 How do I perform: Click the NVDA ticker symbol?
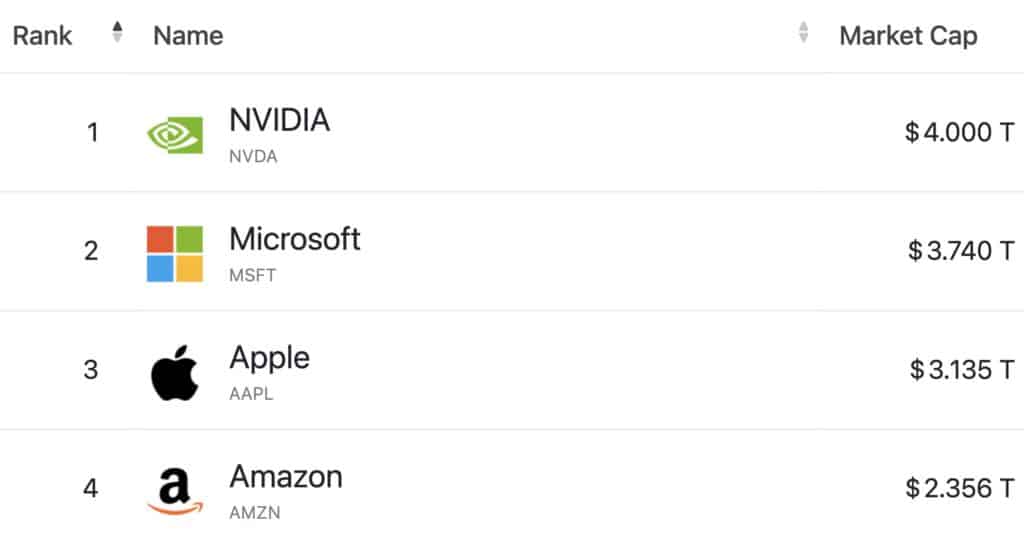253,157
